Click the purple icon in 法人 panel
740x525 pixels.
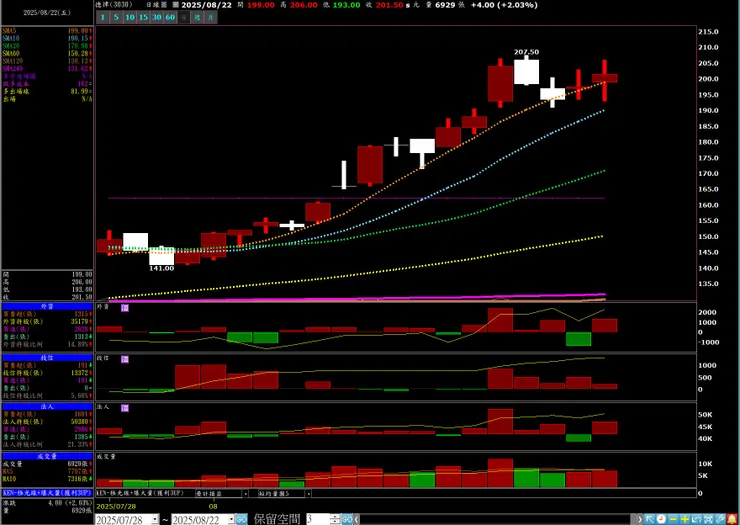[125, 408]
